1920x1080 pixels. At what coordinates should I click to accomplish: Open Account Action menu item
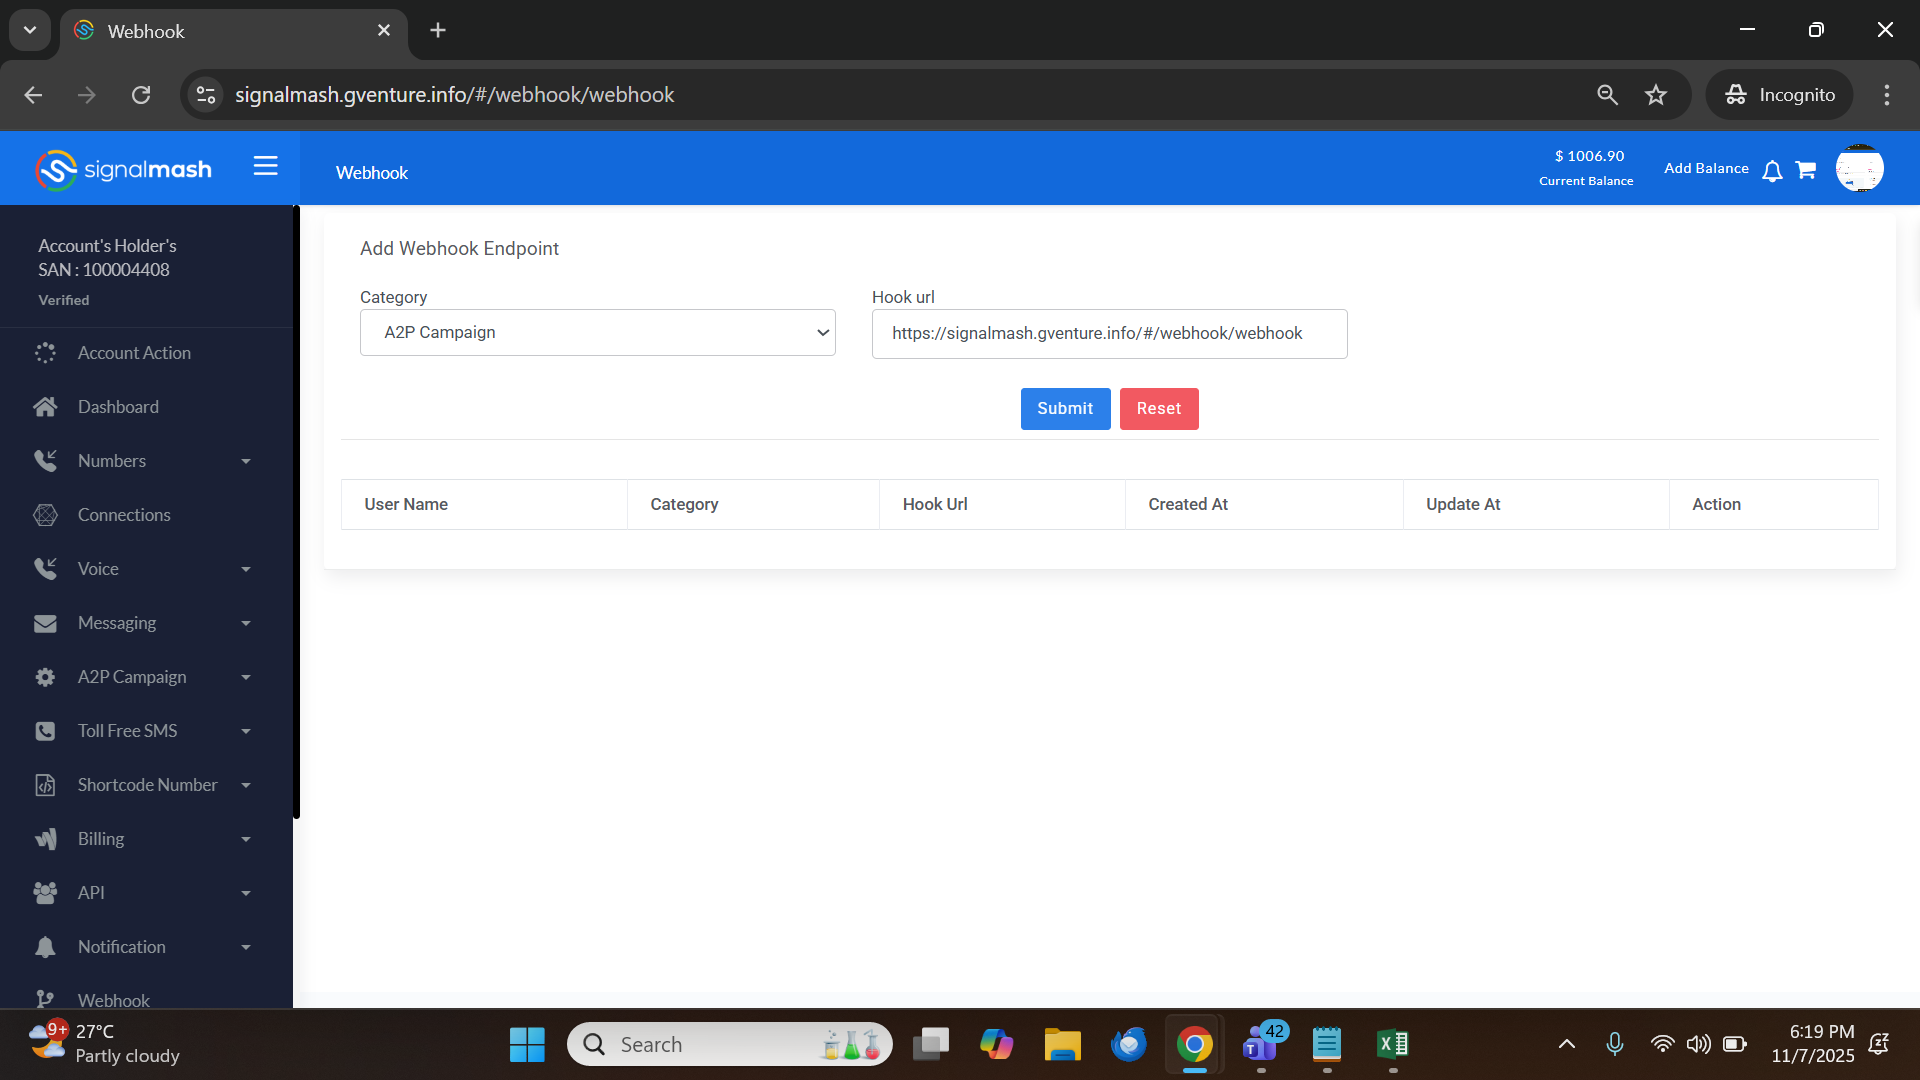pos(134,353)
